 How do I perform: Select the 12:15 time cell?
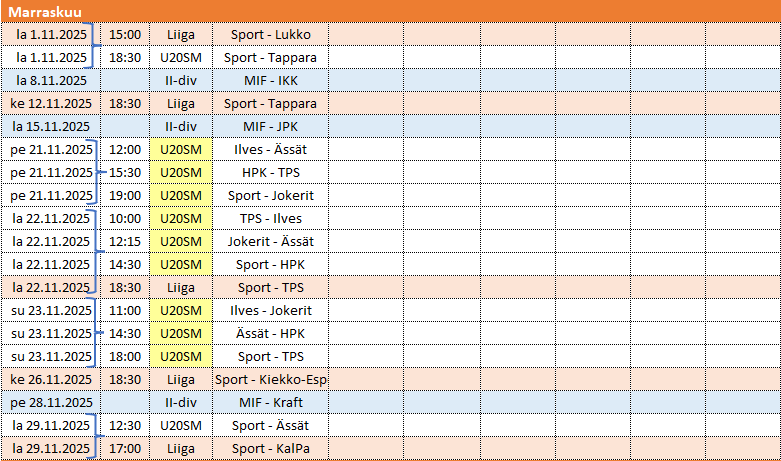tap(125, 241)
